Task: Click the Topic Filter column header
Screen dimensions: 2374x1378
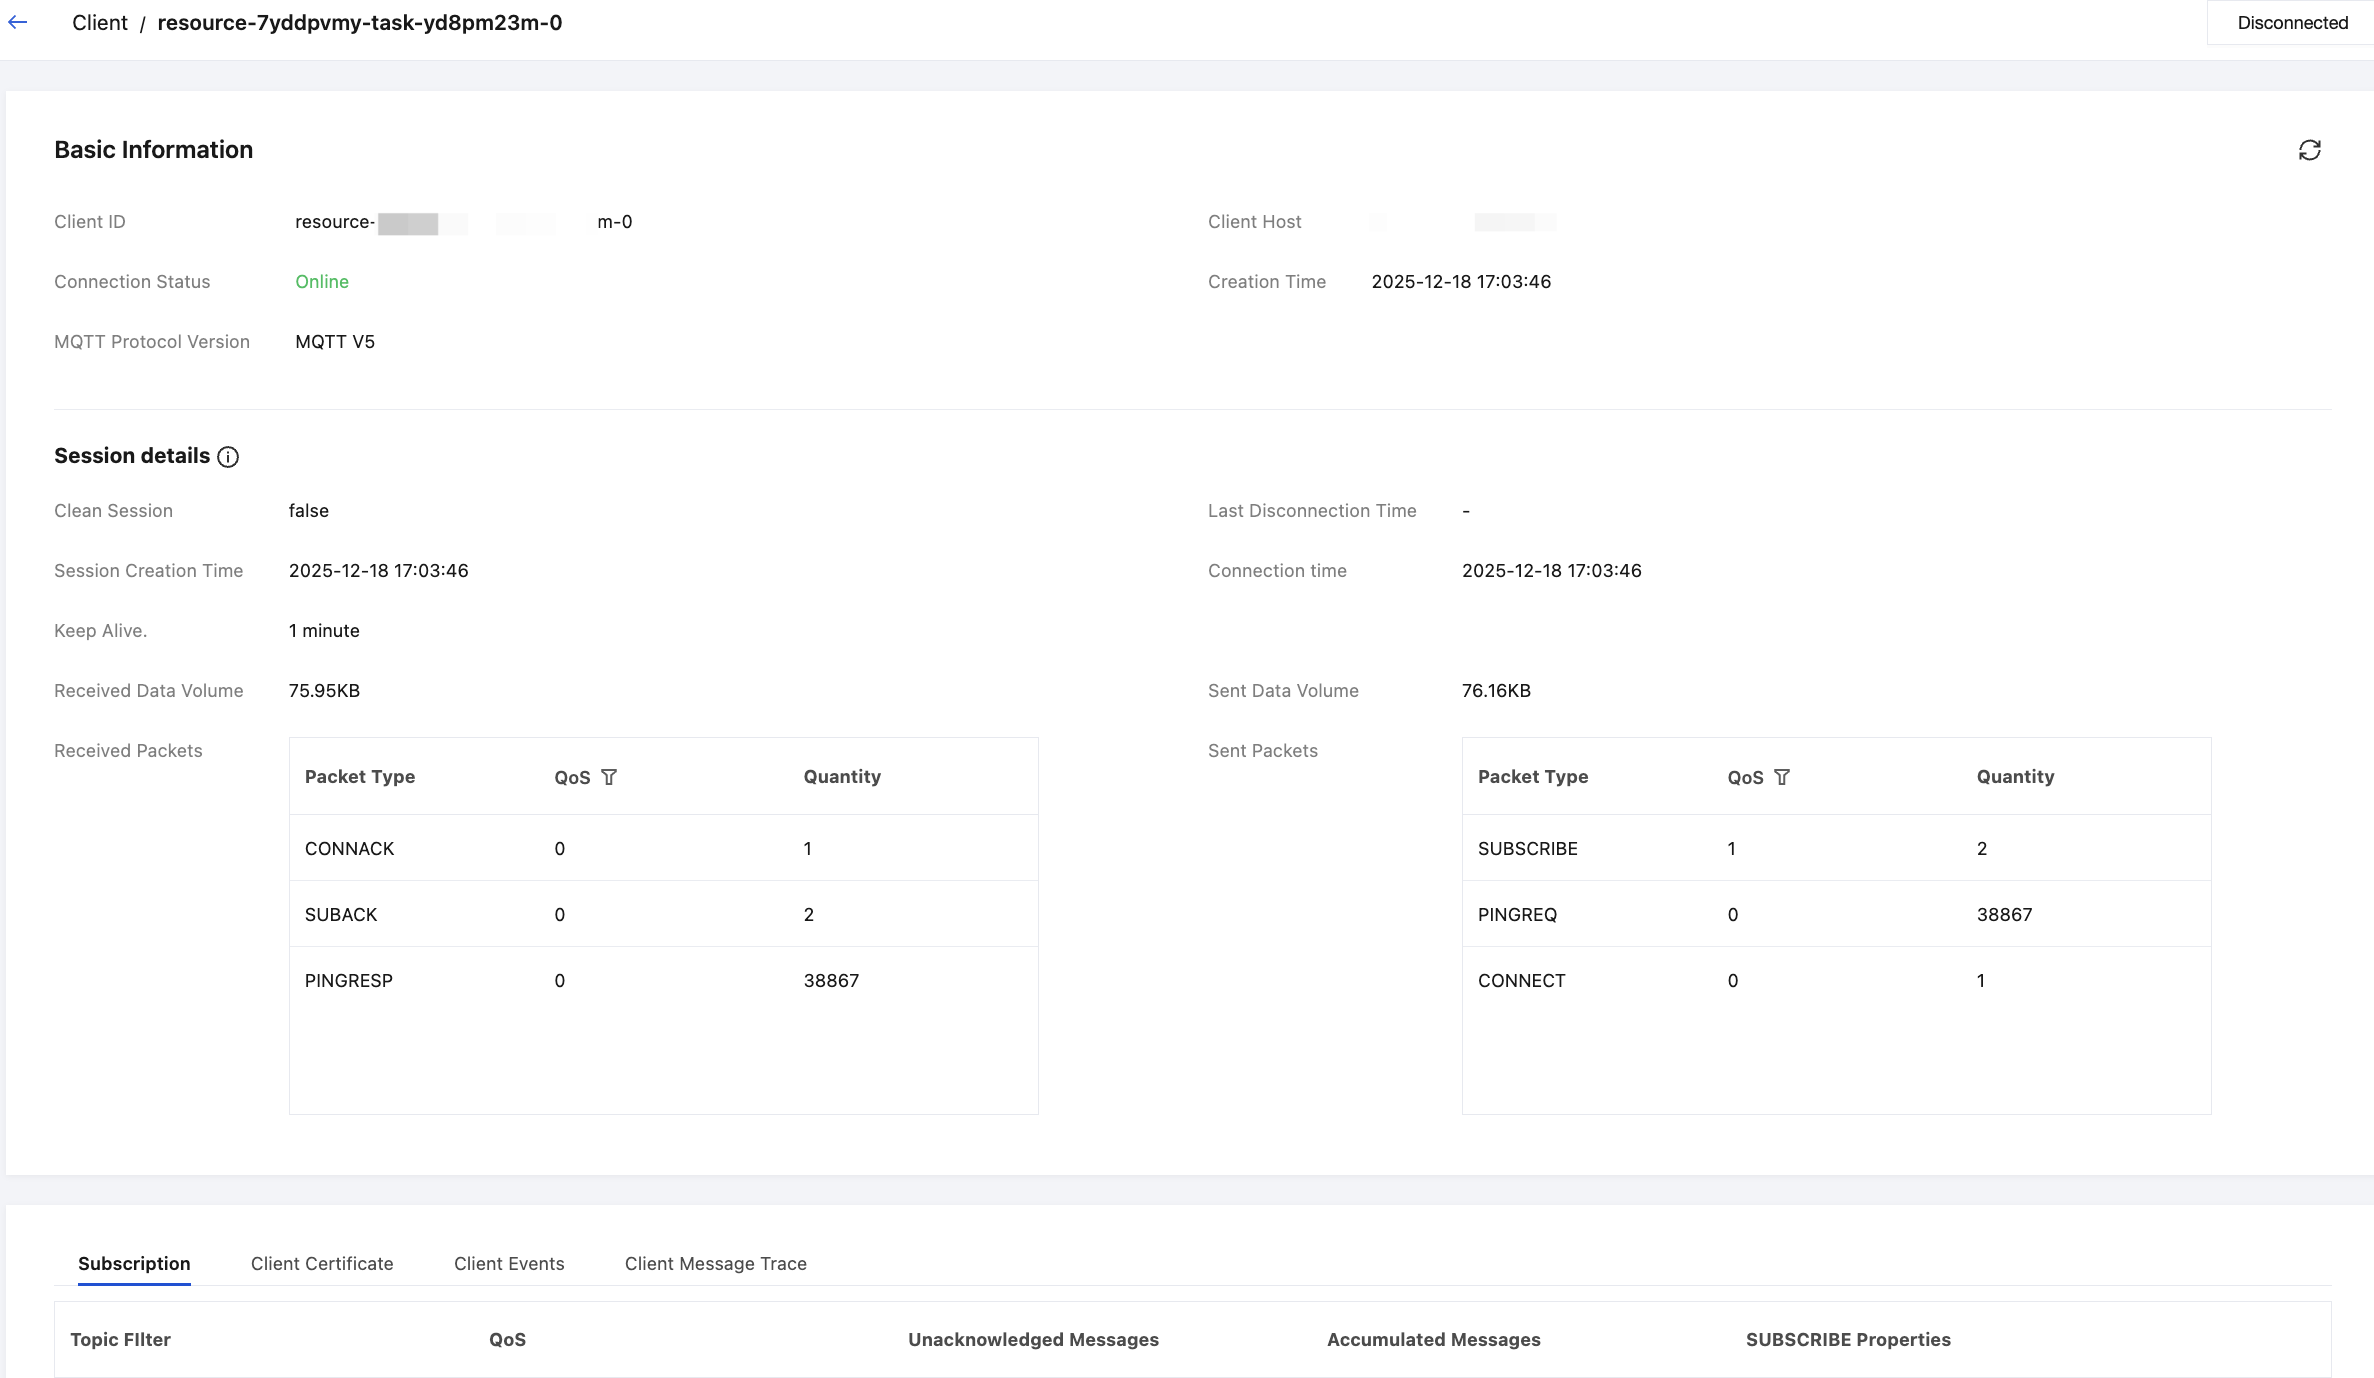Action: click(x=120, y=1339)
